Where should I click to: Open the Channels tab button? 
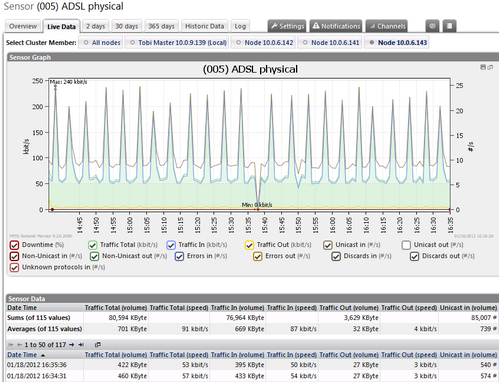coord(387,26)
